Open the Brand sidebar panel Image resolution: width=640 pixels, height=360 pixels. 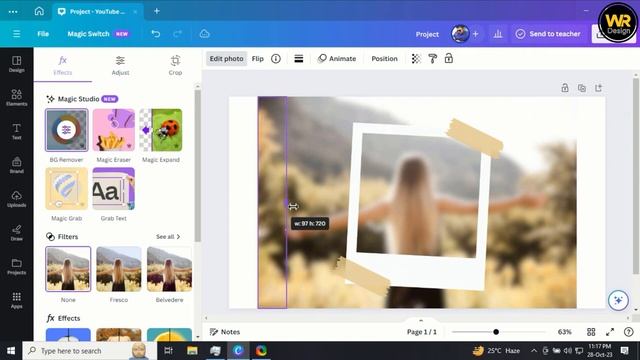point(16,165)
